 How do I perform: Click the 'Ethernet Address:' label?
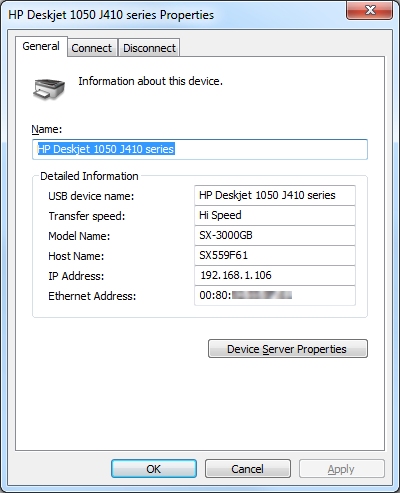point(92,296)
